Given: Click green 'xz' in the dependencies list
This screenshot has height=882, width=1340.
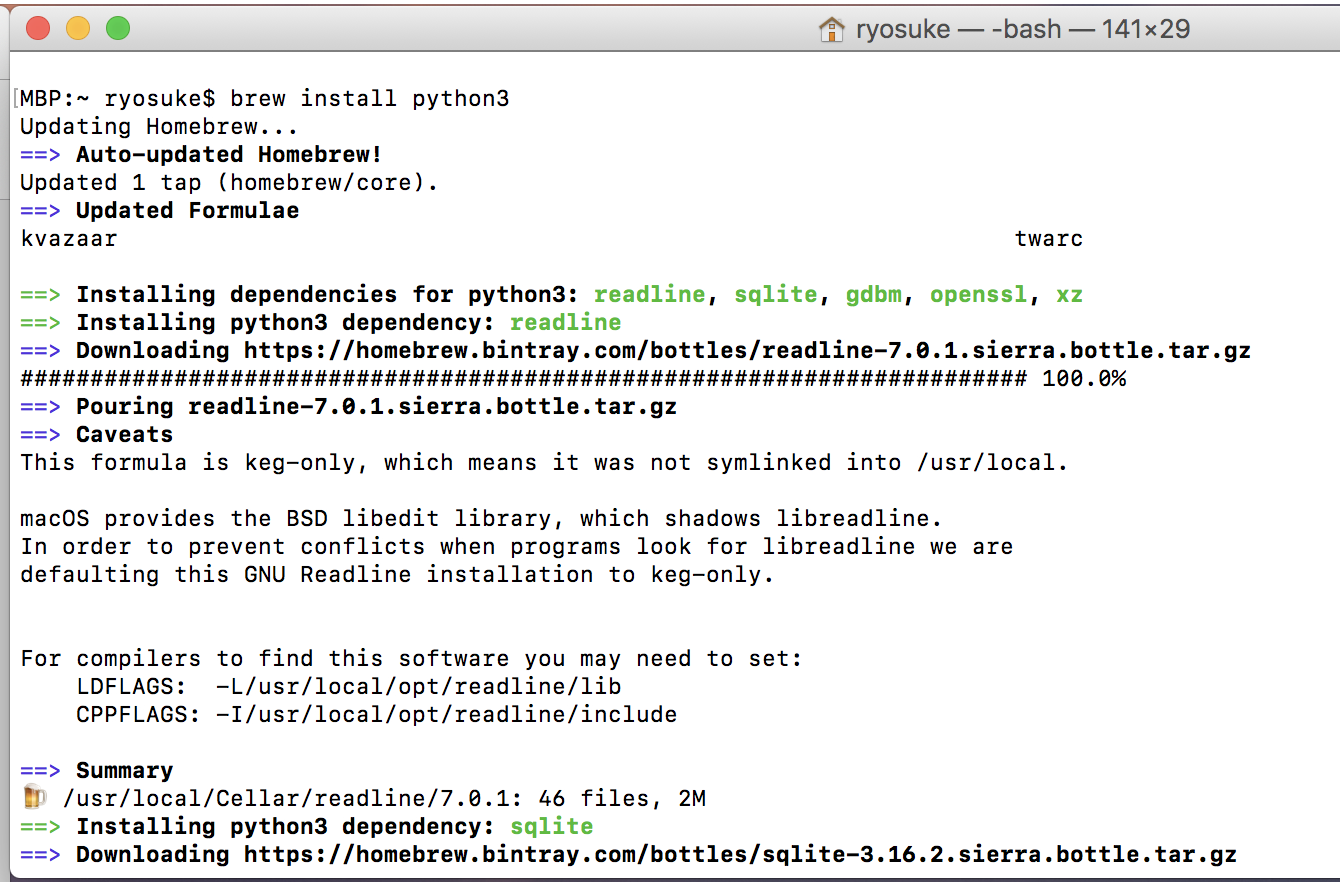Looking at the screenshot, I should pos(1070,295).
